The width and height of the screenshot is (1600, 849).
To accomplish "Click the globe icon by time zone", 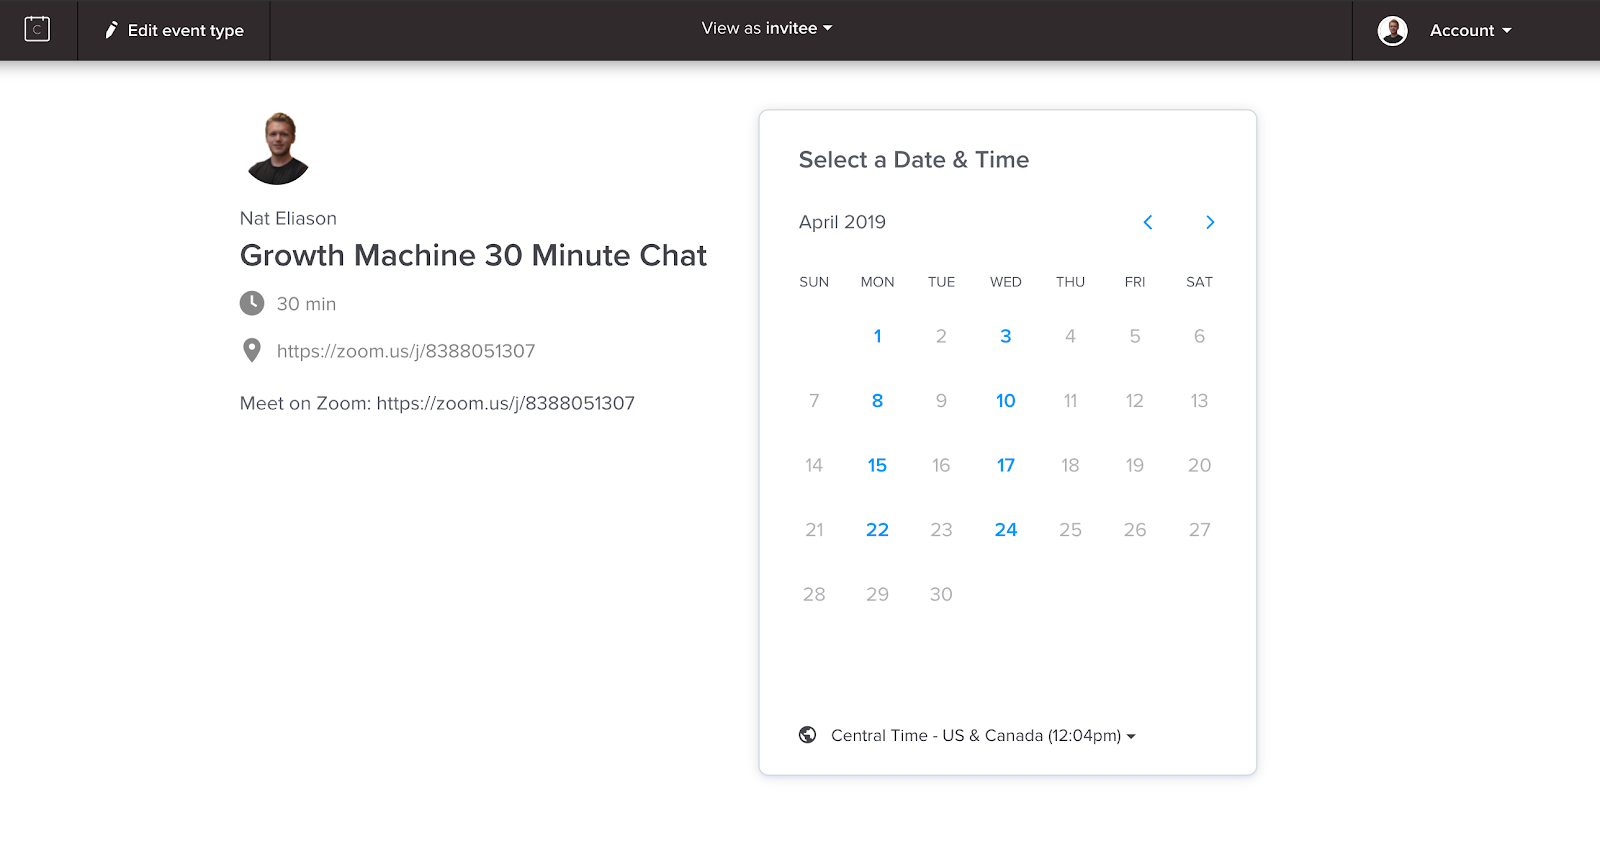I will tap(808, 735).
